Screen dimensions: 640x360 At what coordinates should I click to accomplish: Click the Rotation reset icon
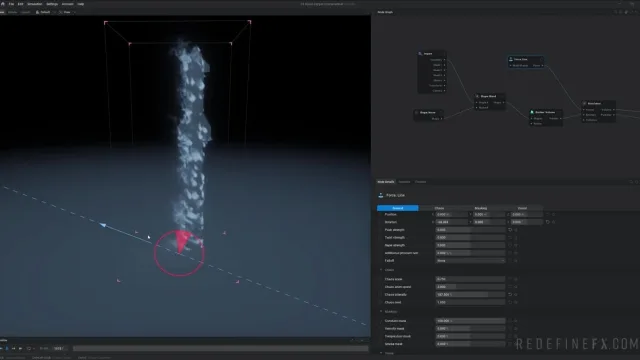point(548,222)
